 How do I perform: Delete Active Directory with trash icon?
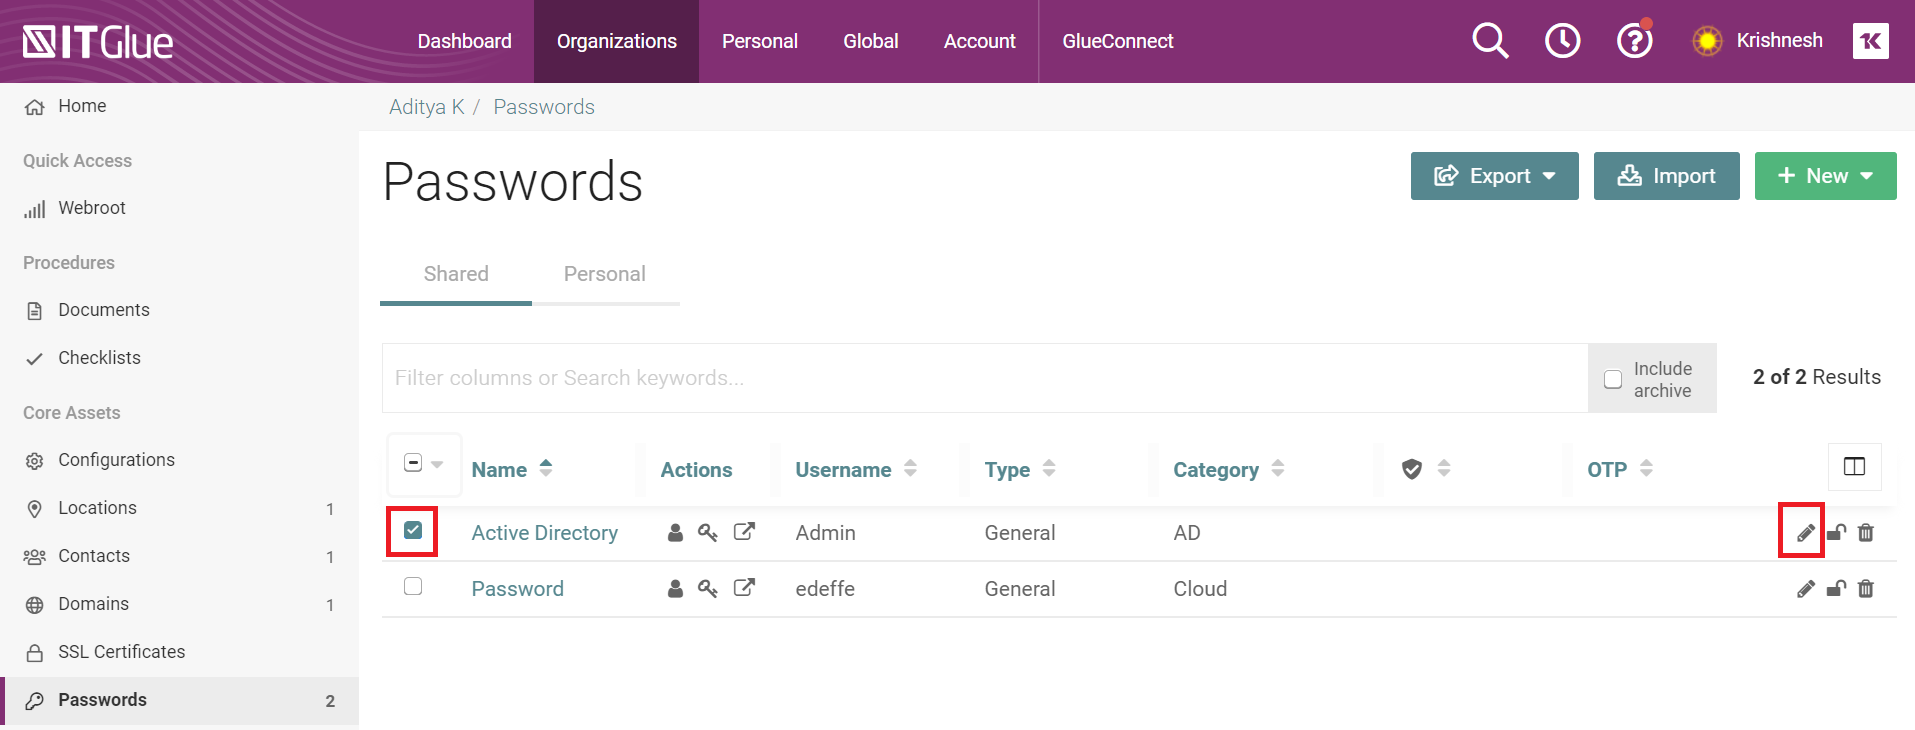[x=1866, y=533]
